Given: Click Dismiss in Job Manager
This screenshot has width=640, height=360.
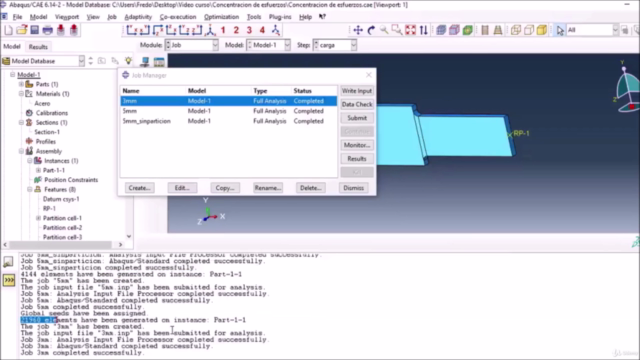Looking at the screenshot, I should pos(353,188).
